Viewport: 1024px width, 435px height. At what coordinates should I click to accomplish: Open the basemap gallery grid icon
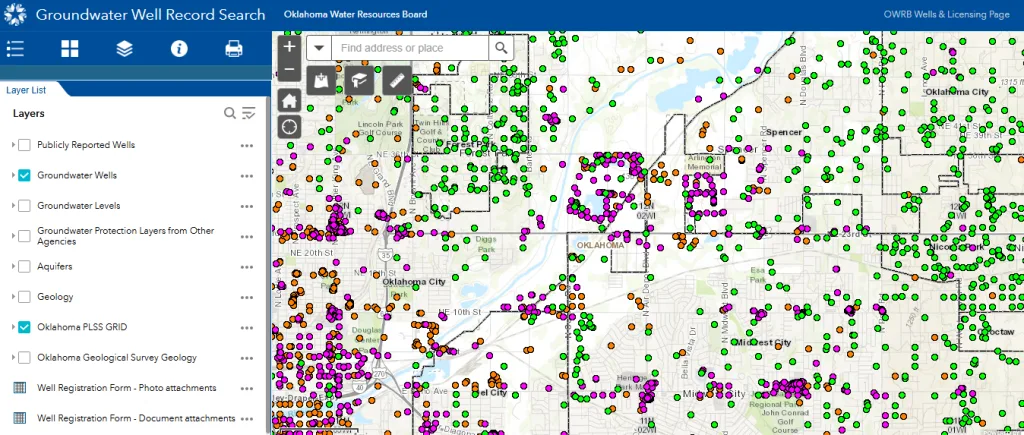(69, 48)
